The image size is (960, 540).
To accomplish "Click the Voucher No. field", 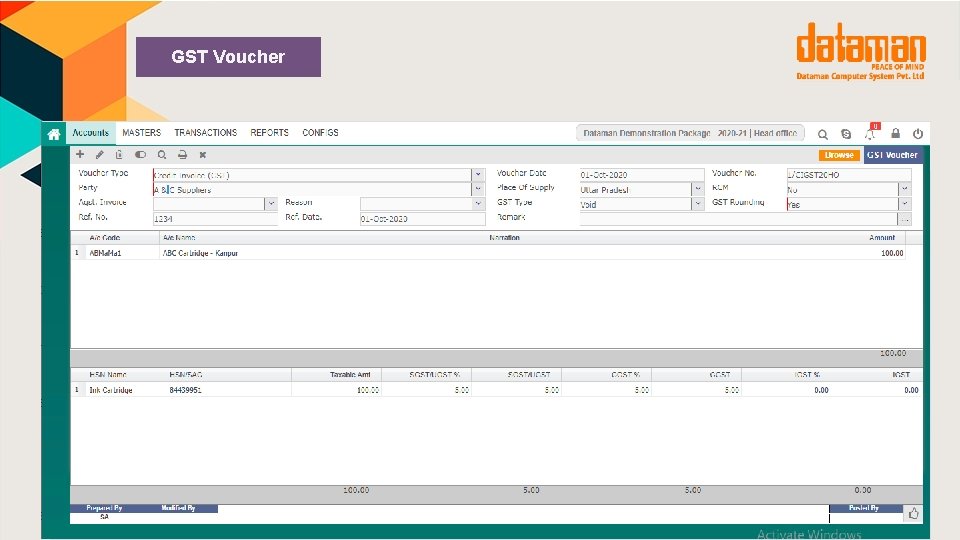I will pos(849,175).
